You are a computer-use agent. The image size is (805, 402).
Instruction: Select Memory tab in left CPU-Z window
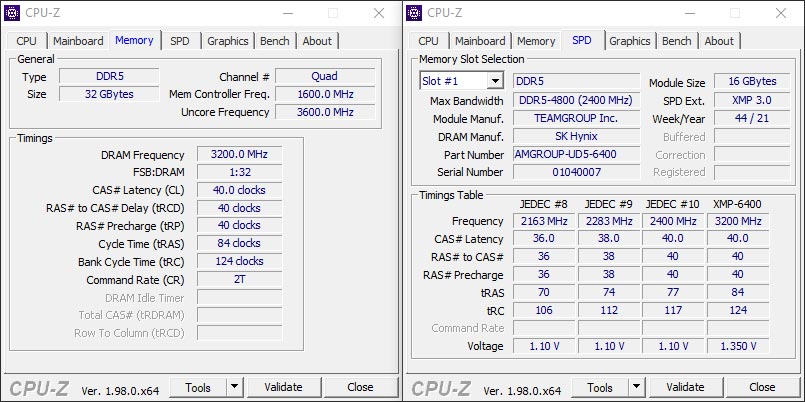click(135, 40)
